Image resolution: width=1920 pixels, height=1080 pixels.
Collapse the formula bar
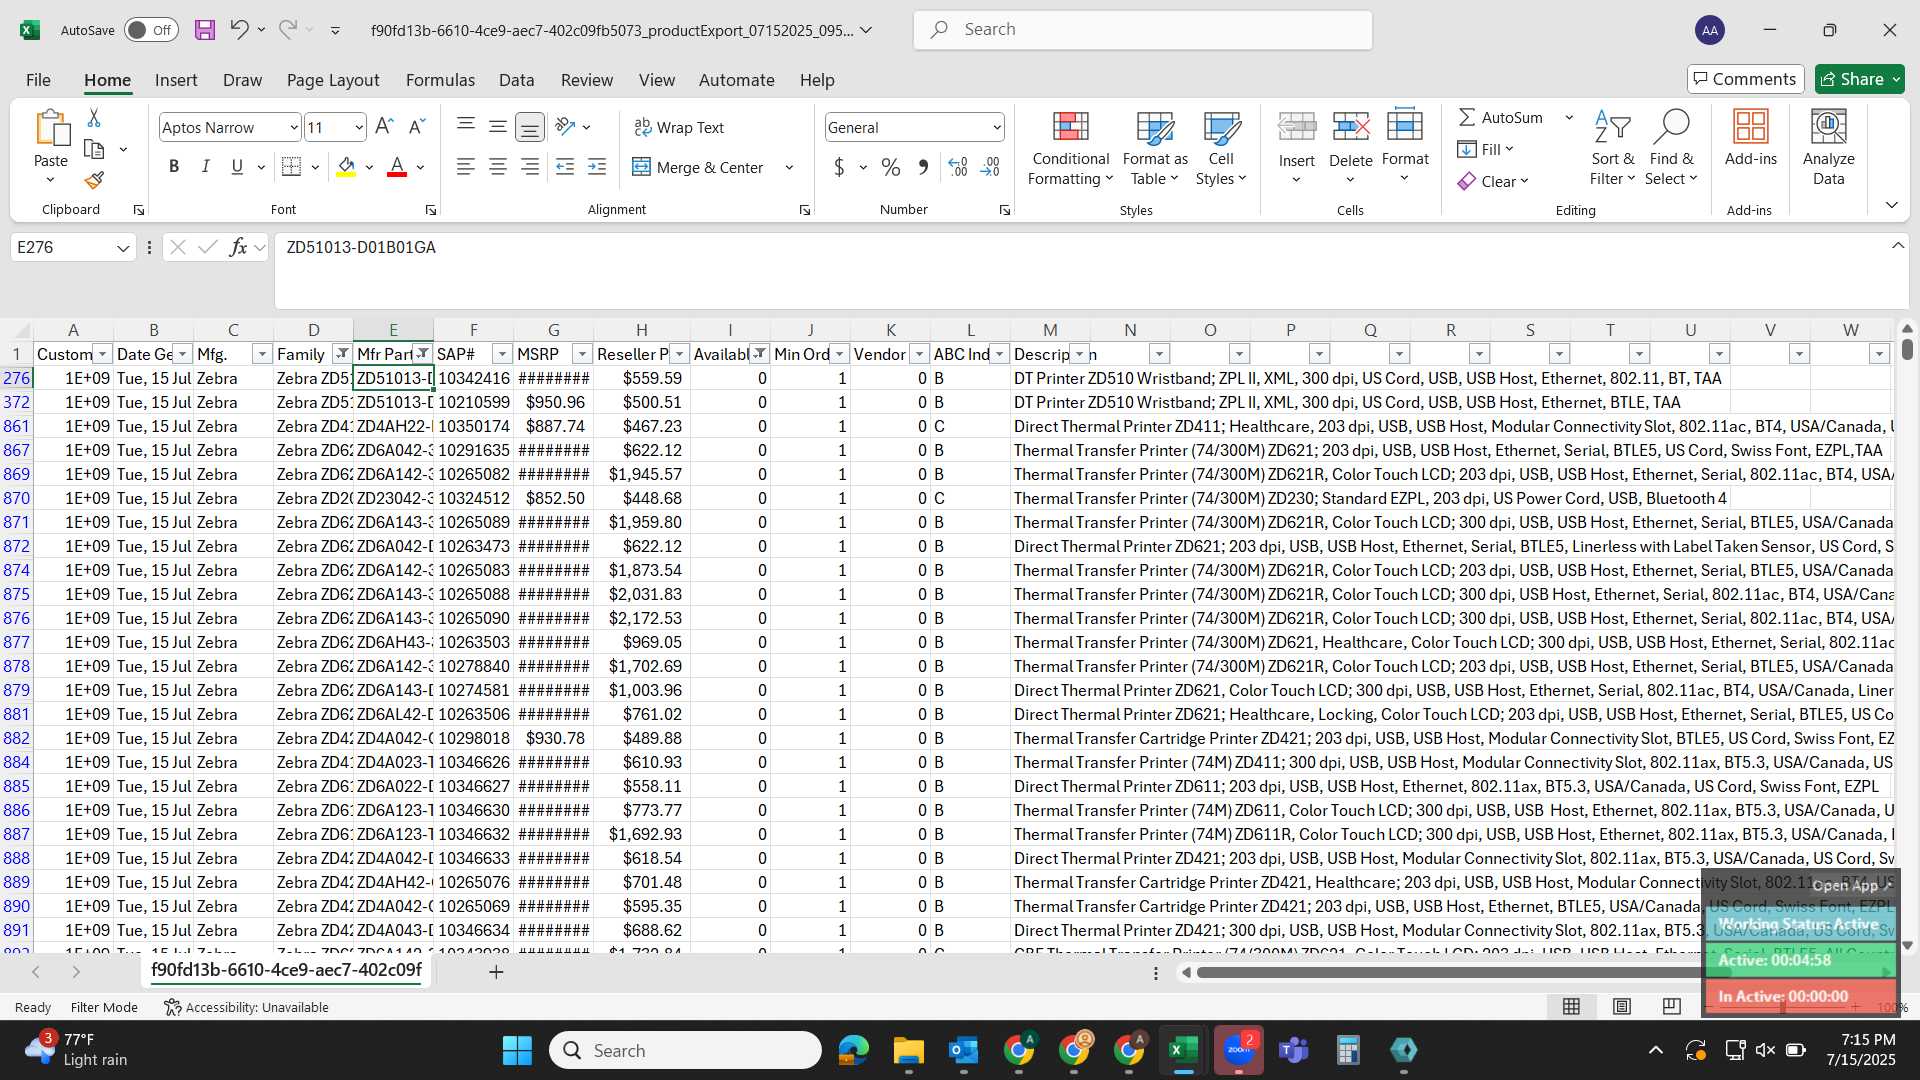click(x=1898, y=246)
